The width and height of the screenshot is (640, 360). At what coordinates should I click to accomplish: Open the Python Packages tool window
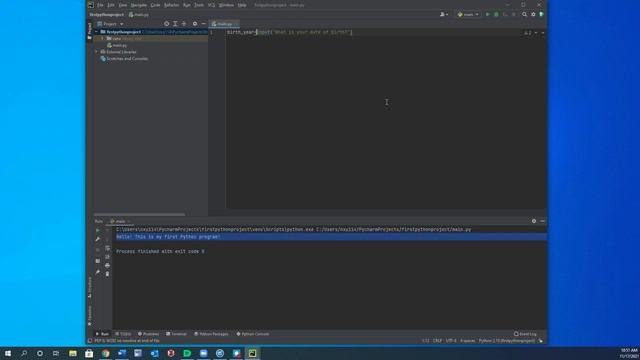tap(211, 334)
